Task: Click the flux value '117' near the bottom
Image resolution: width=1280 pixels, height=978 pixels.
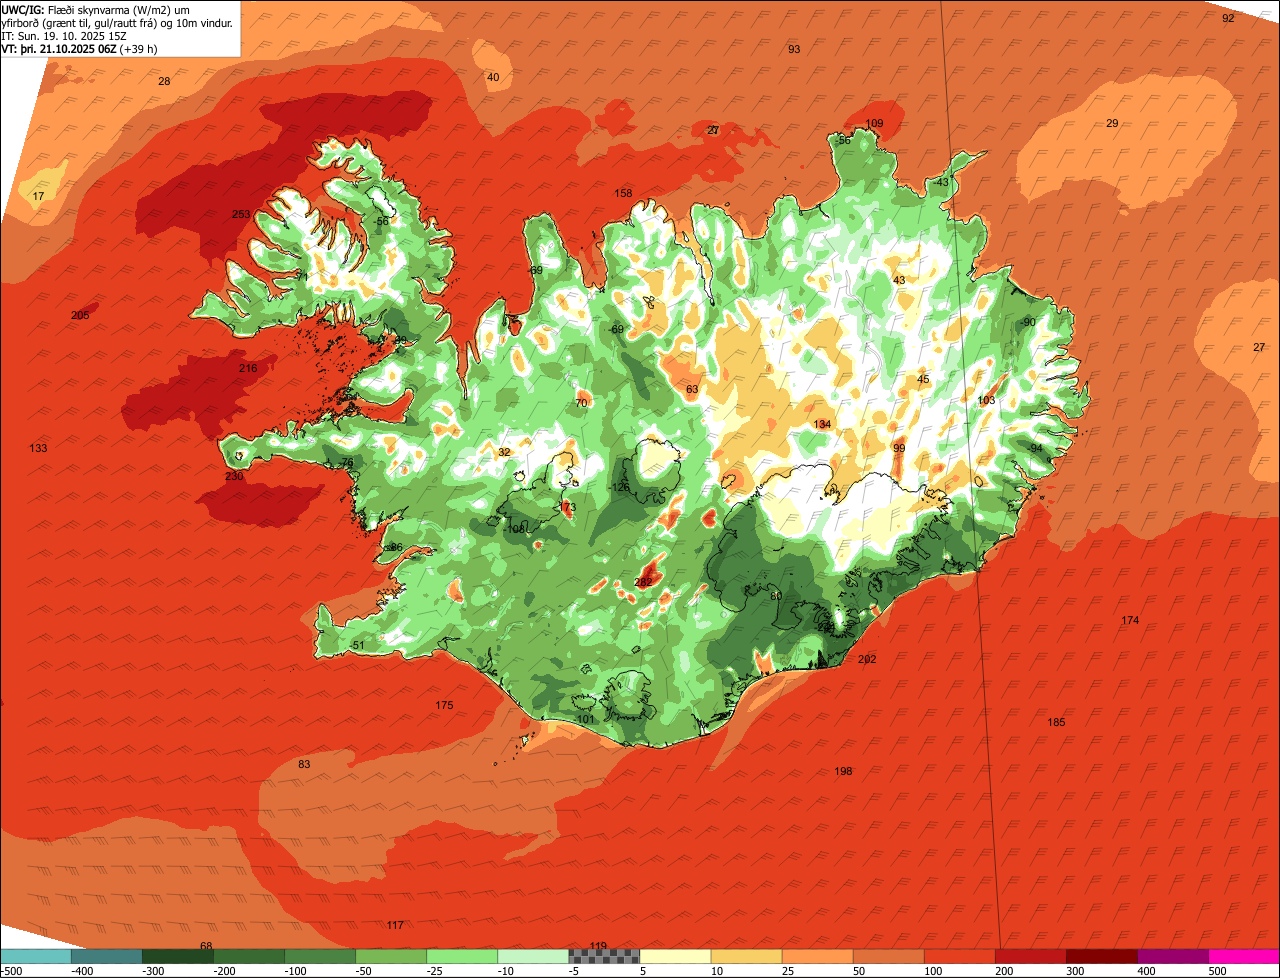Action: 395,925
